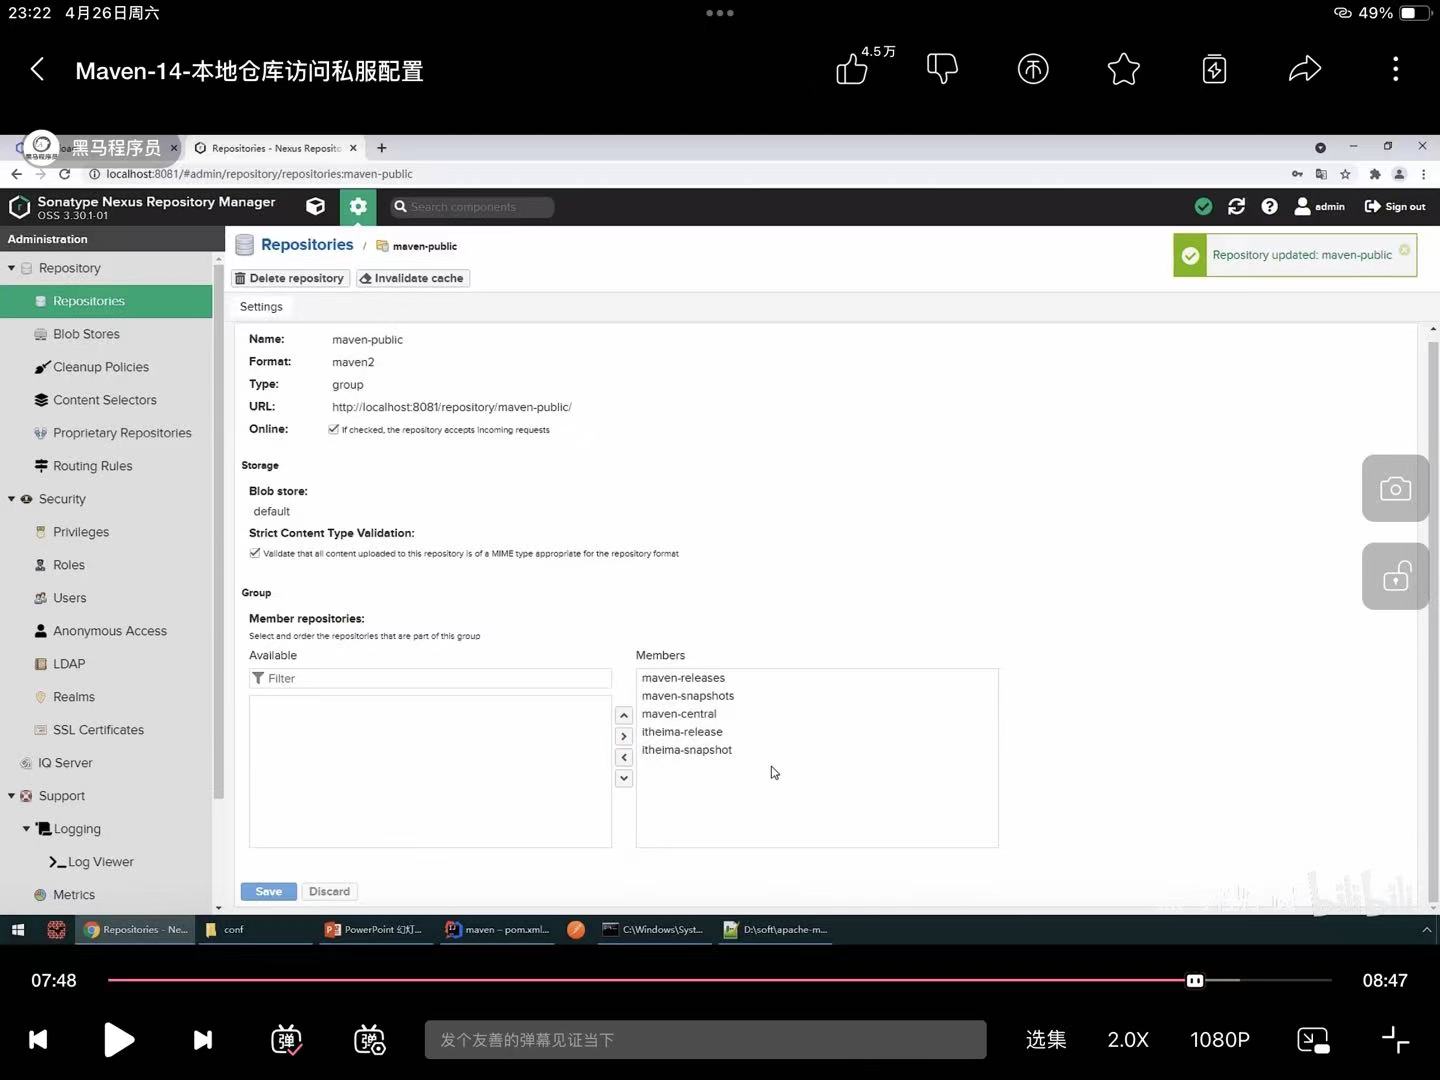Open the 选集 episode list
The image size is (1440, 1080).
1046,1040
